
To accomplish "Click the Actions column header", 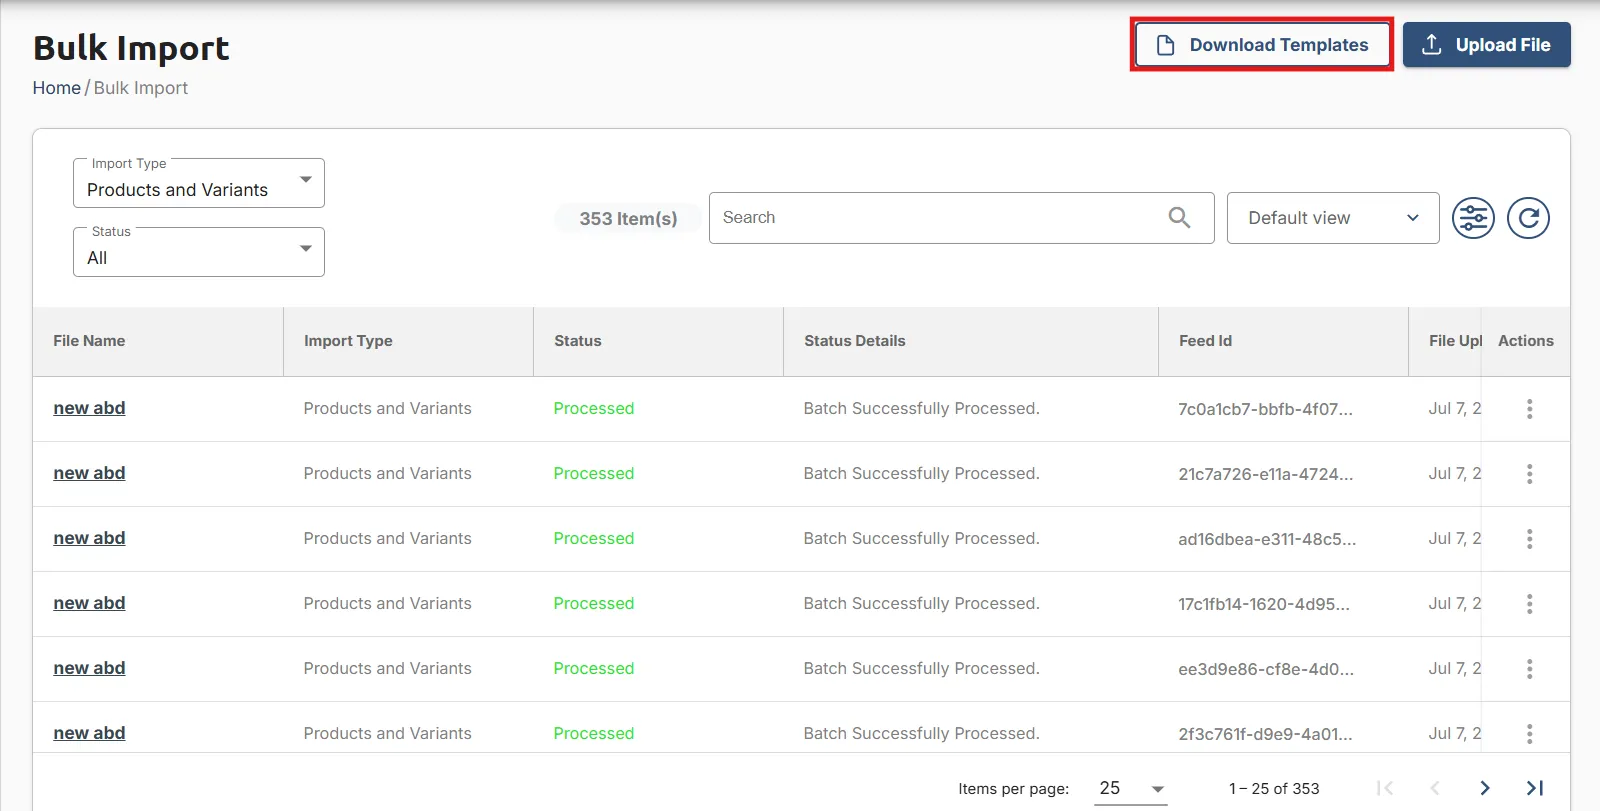I will click(x=1526, y=341).
